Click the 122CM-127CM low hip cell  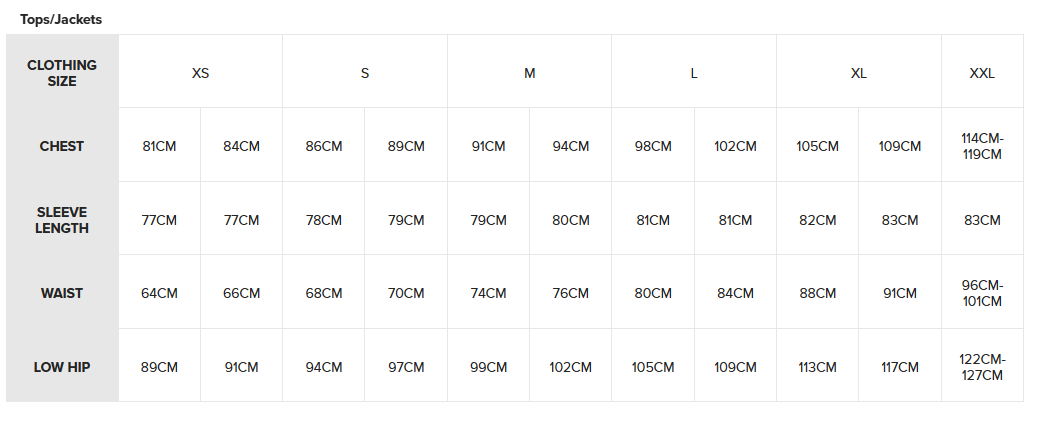tap(982, 367)
